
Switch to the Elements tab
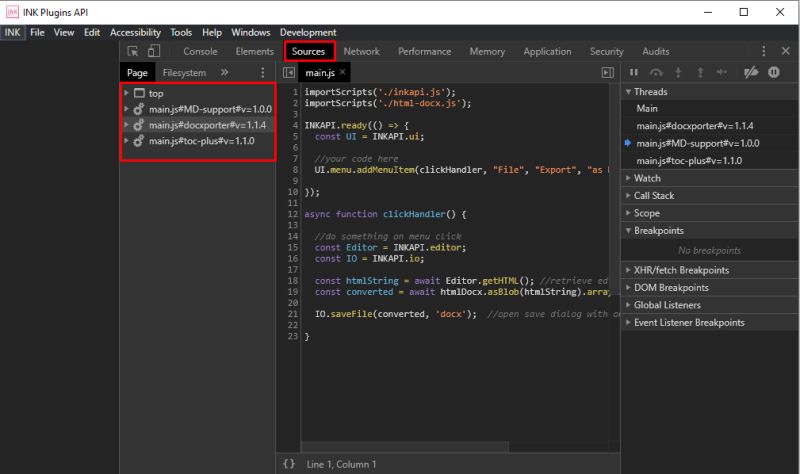coord(255,52)
